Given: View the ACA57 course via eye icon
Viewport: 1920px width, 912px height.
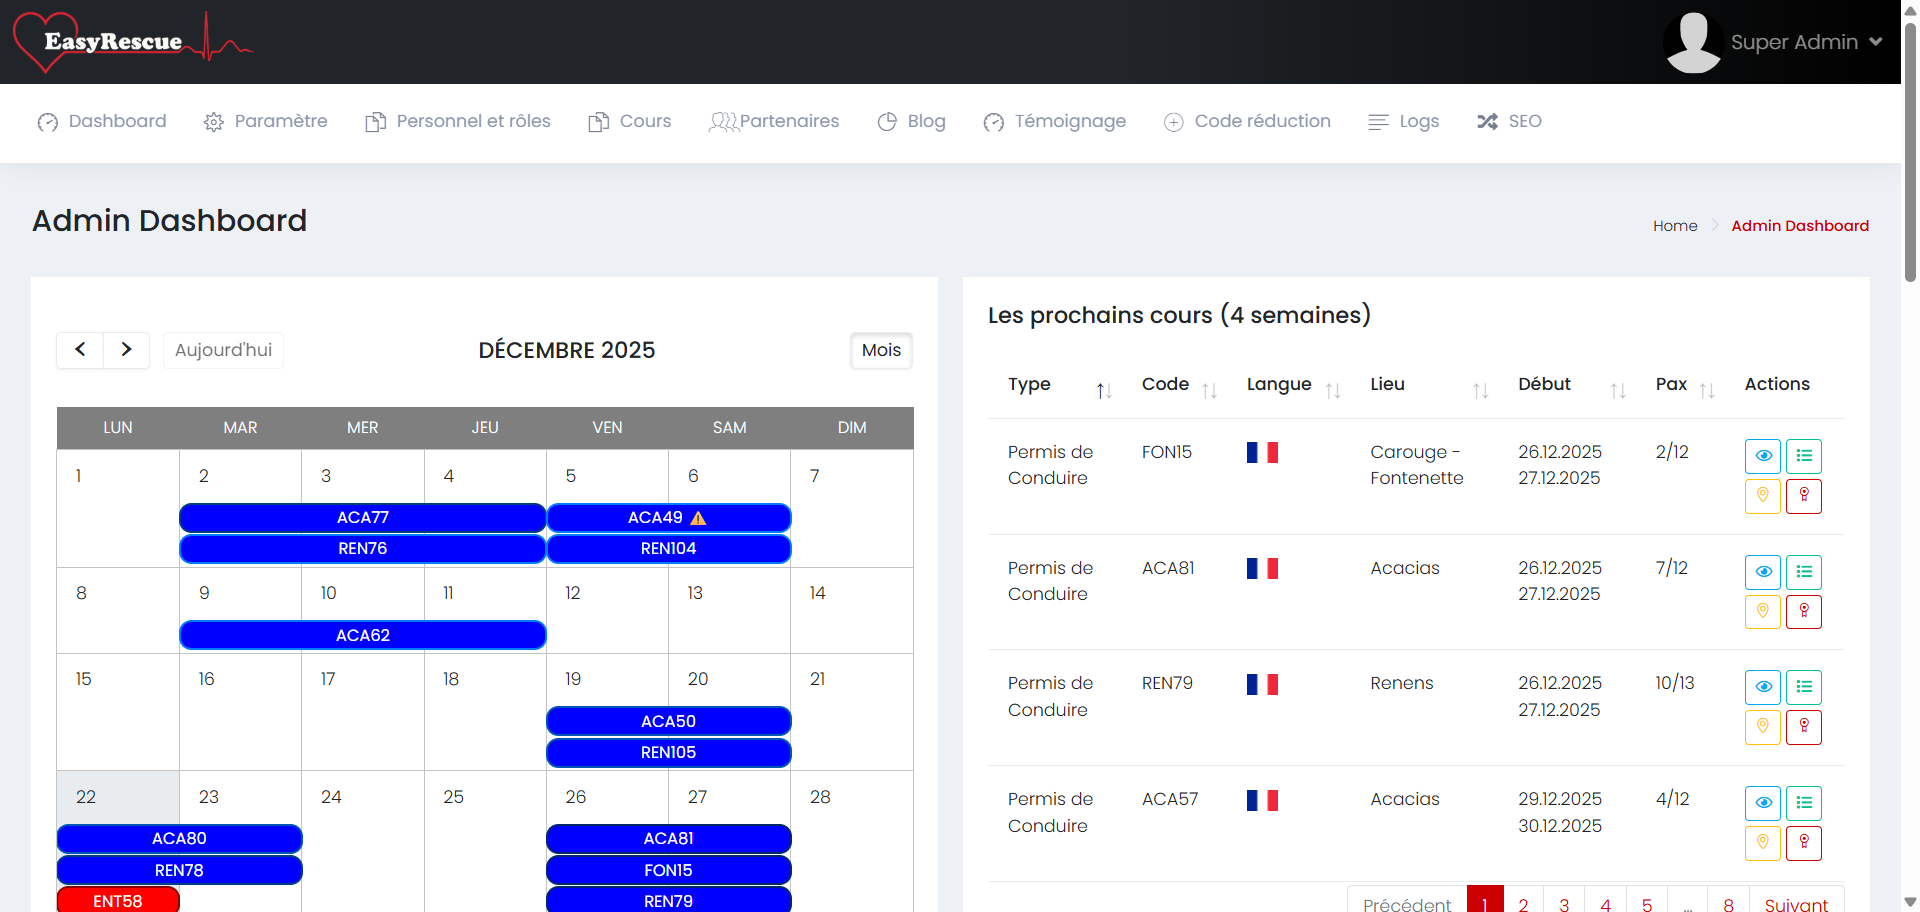Looking at the screenshot, I should (x=1762, y=803).
